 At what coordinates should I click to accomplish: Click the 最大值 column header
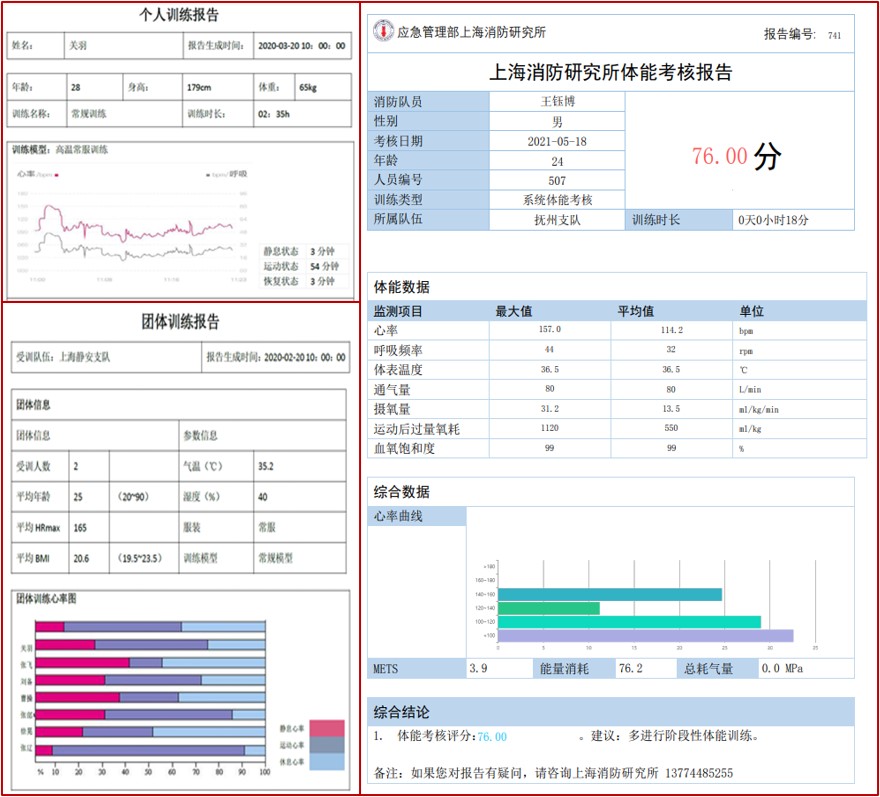tap(514, 311)
